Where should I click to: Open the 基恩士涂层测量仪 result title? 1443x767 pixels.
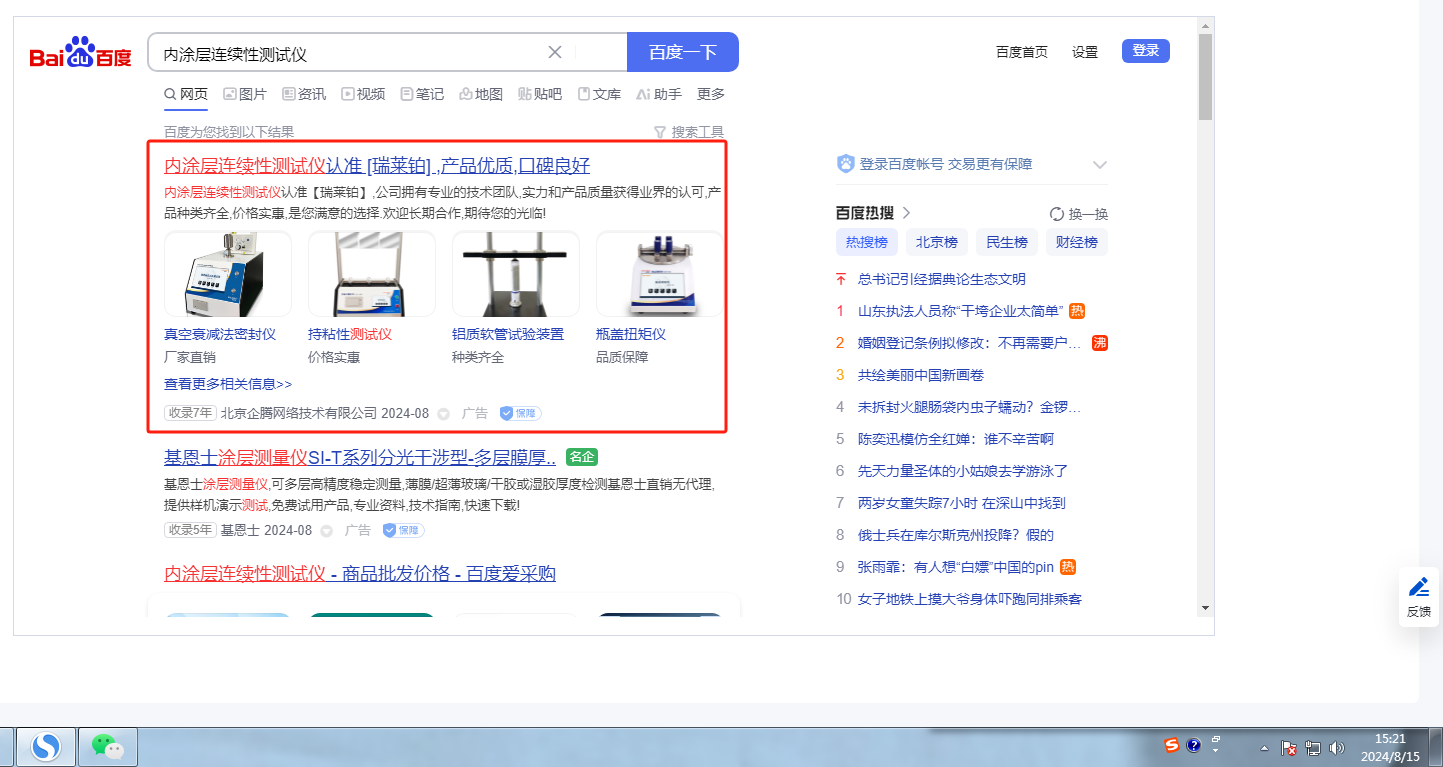pos(360,457)
